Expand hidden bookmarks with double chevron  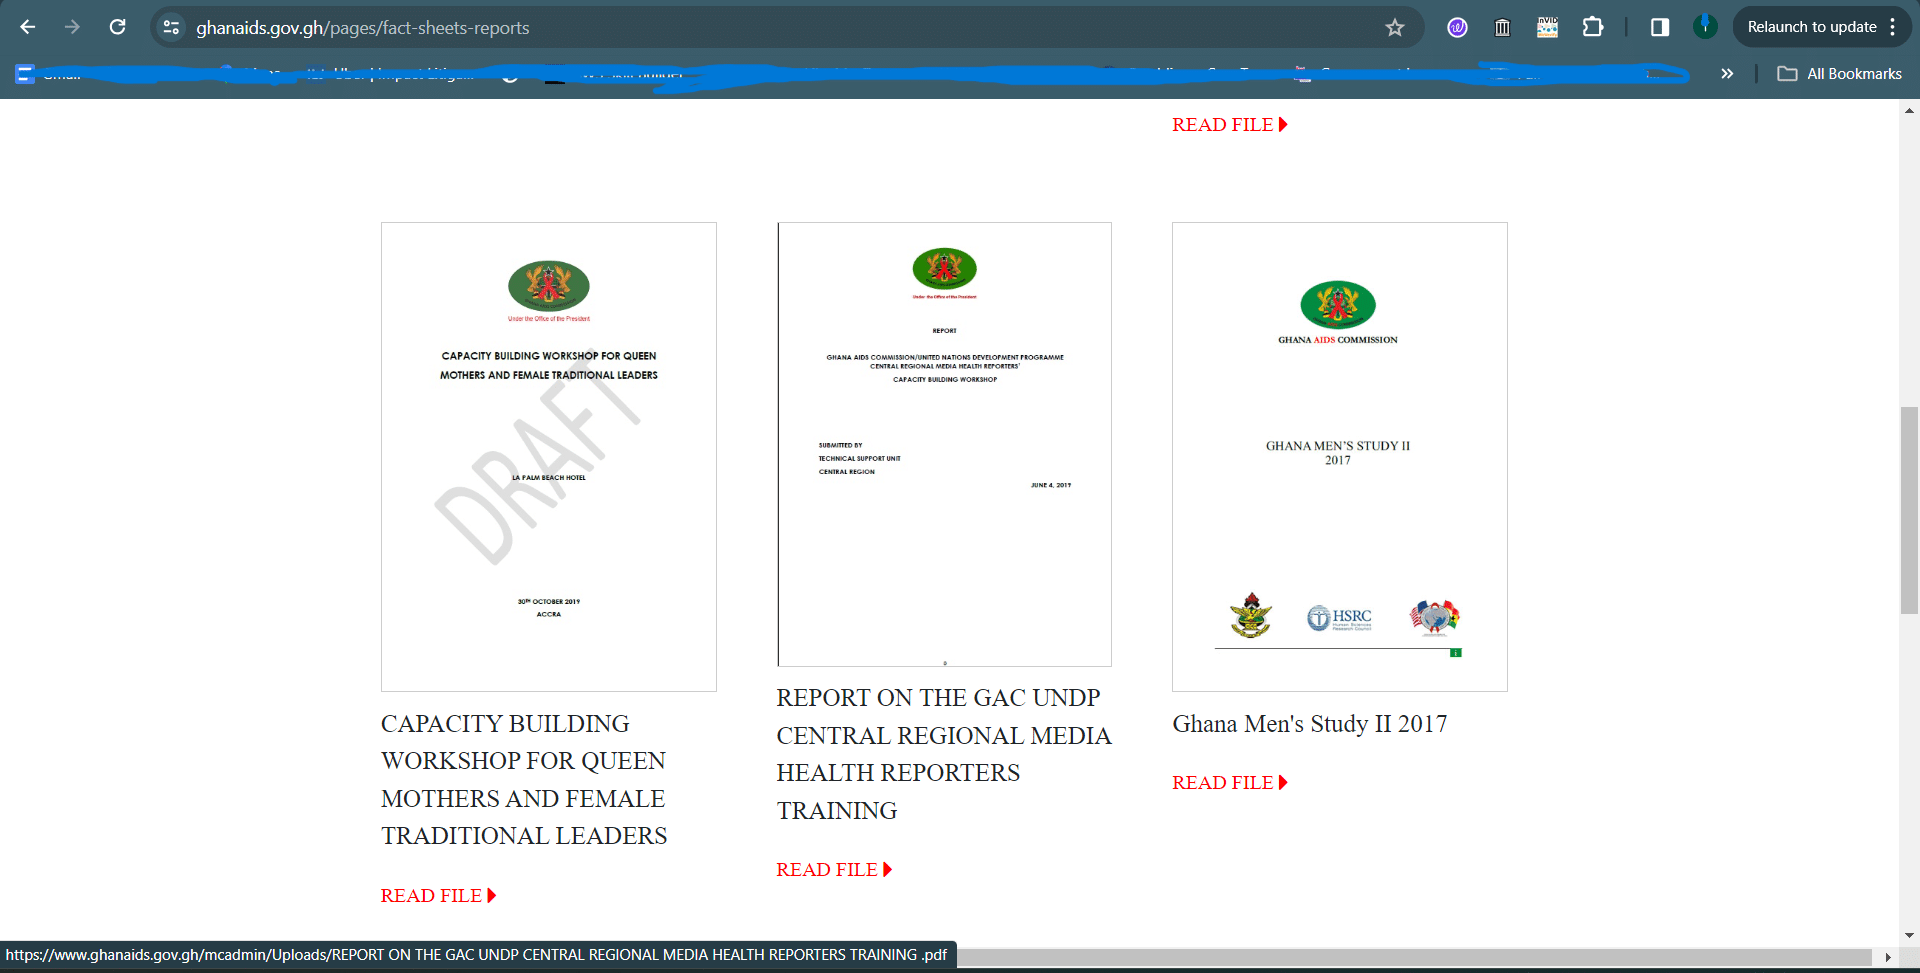1727,74
